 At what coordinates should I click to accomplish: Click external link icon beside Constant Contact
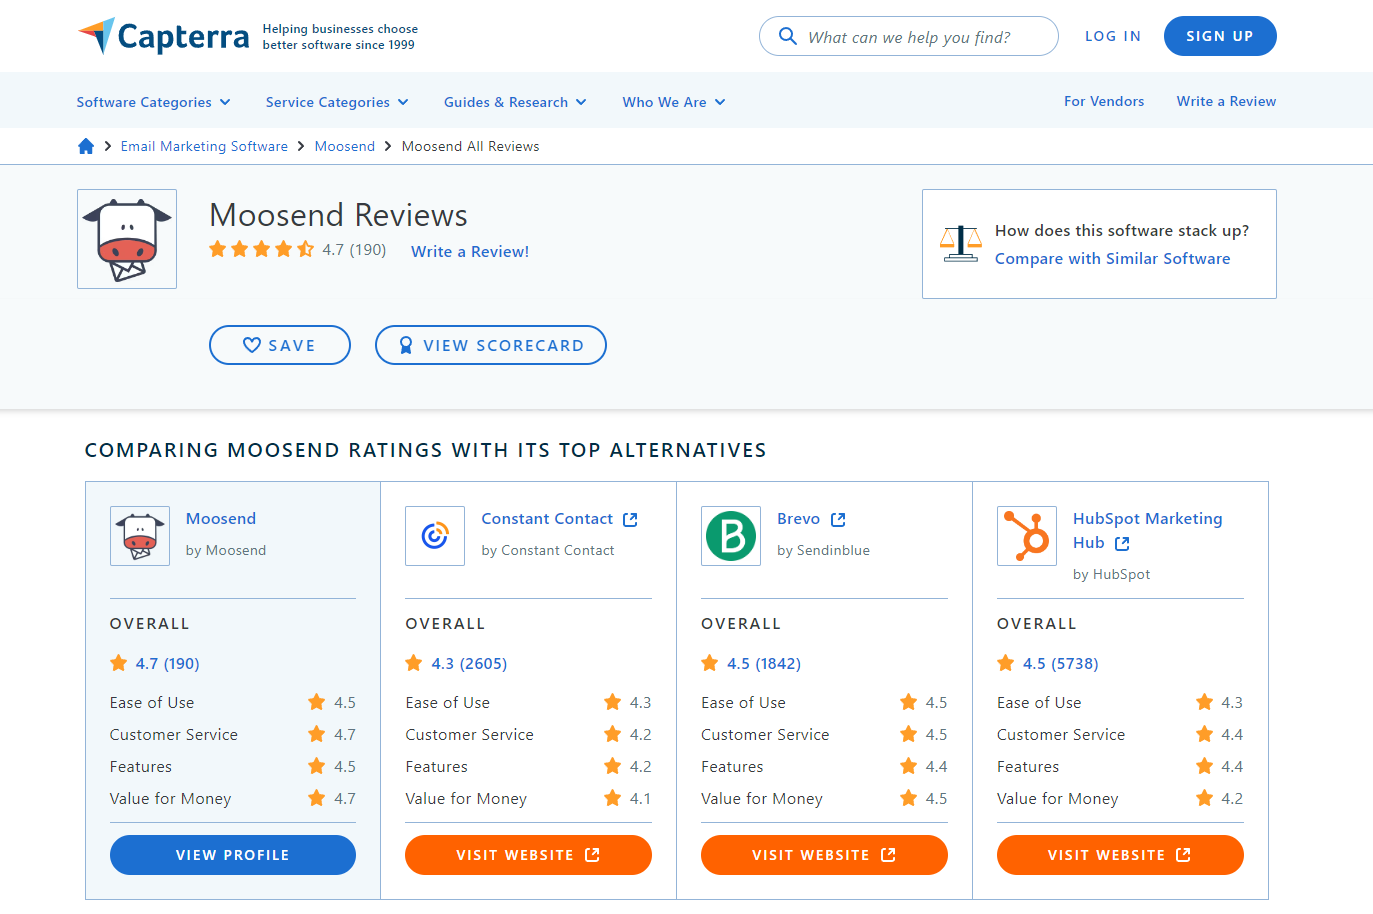point(630,520)
